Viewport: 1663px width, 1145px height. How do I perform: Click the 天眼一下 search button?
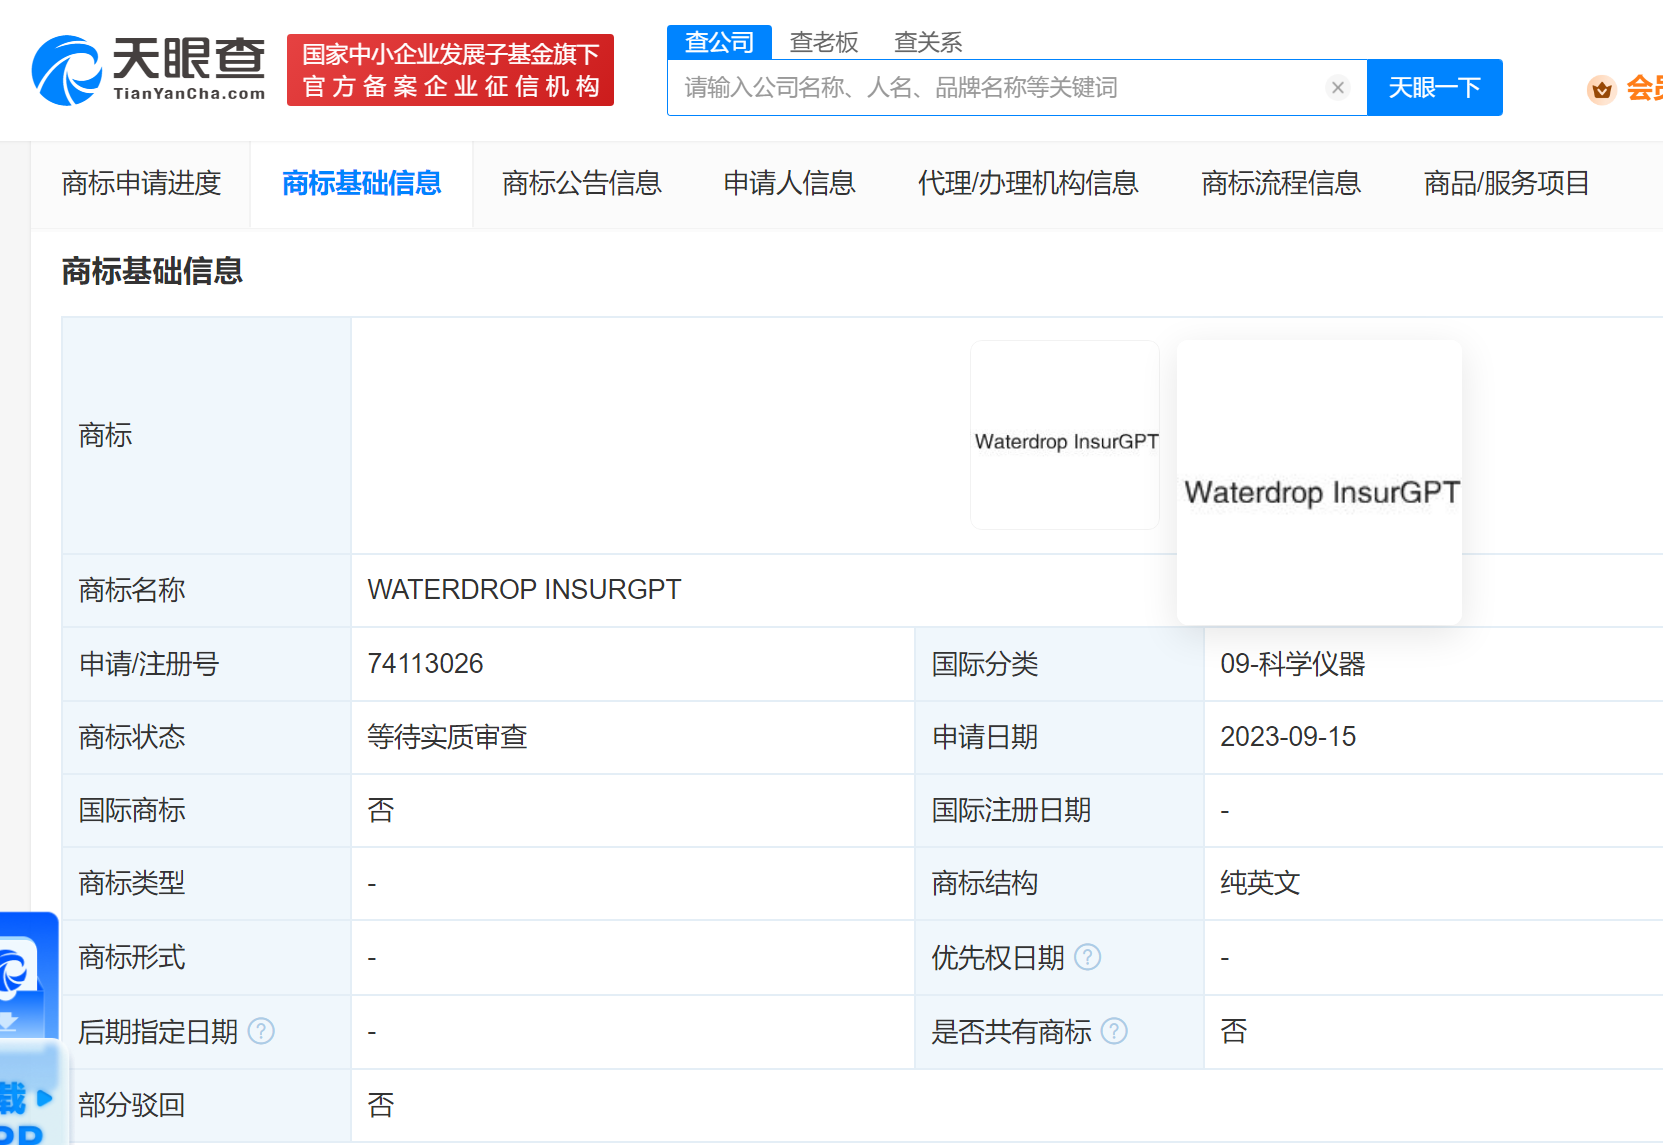(1434, 88)
